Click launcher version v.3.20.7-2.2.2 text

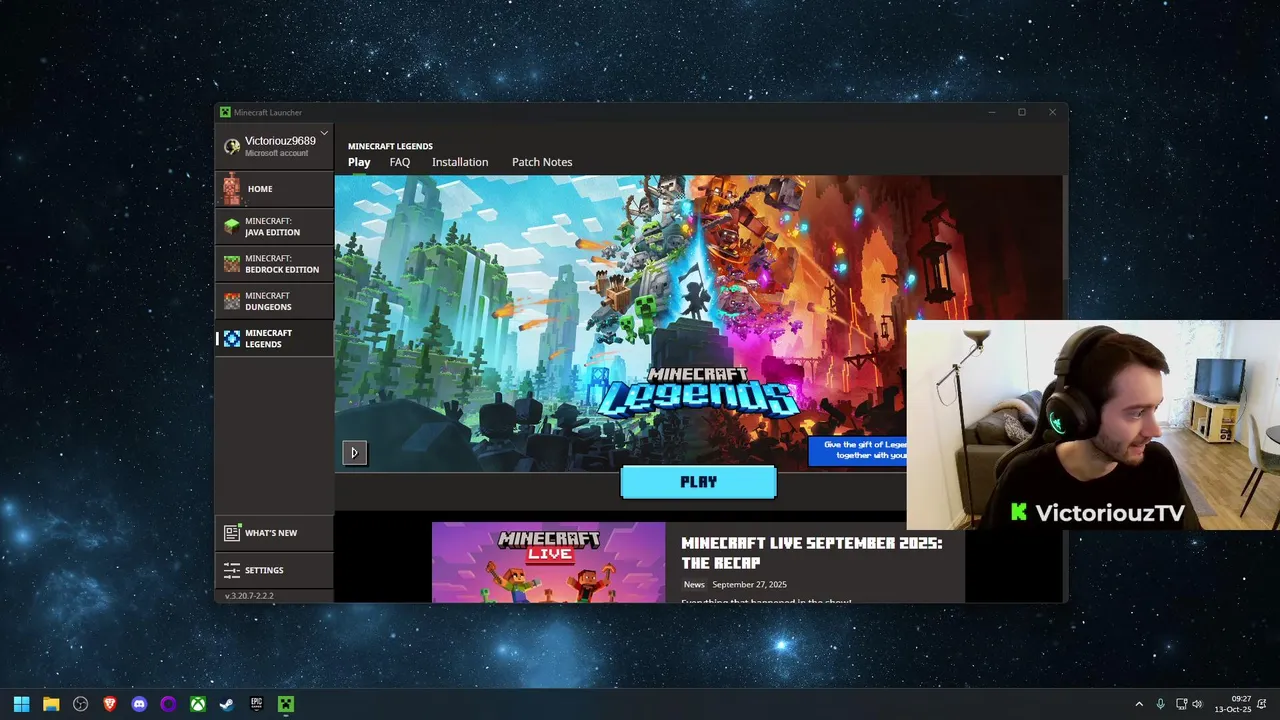pos(249,595)
